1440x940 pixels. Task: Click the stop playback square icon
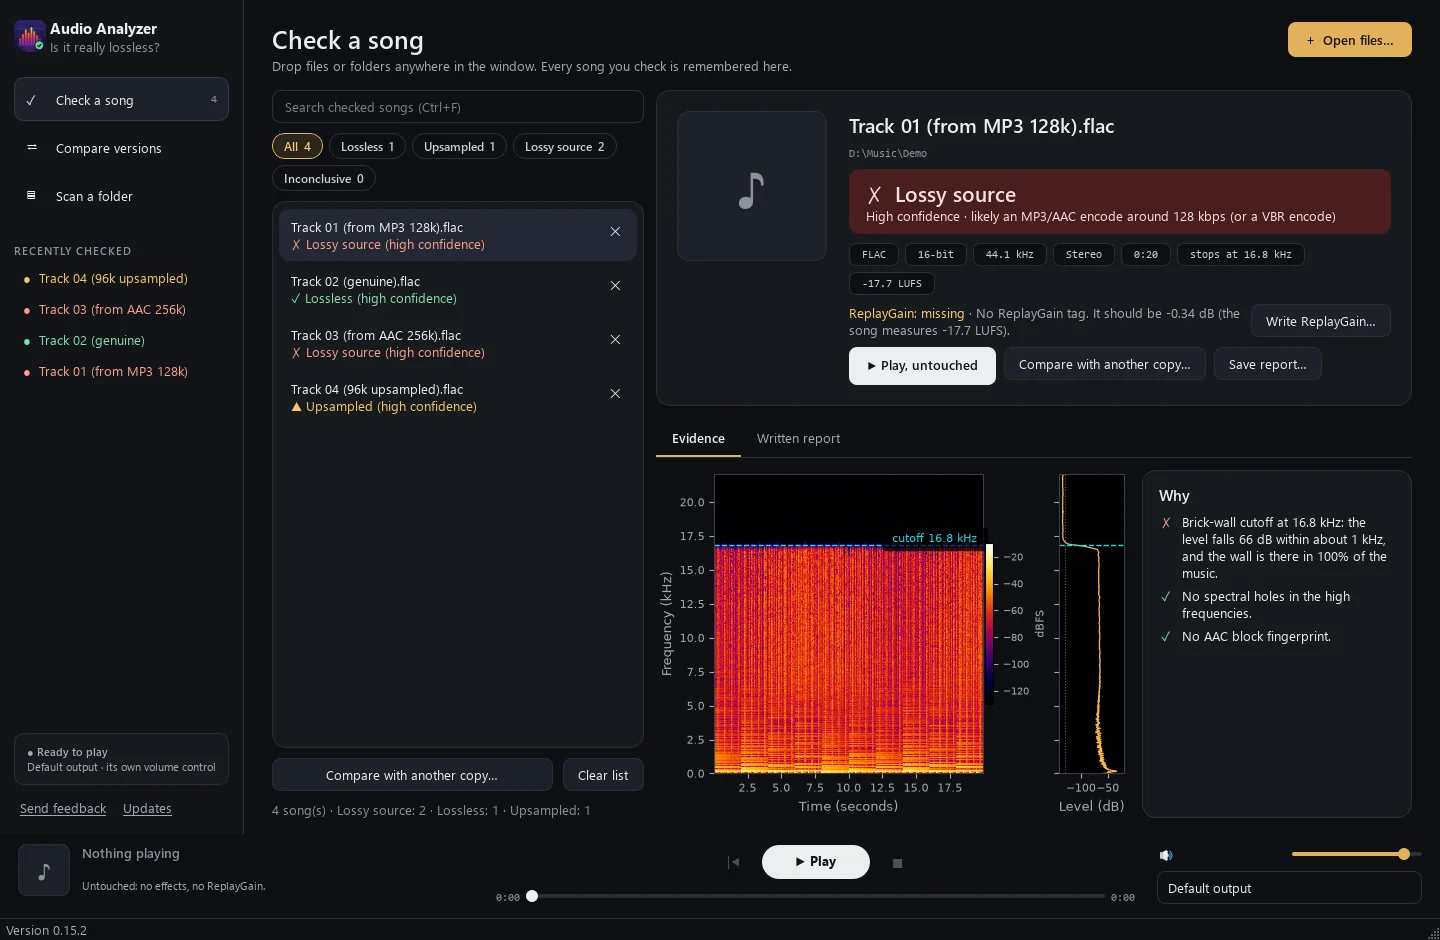tap(897, 863)
